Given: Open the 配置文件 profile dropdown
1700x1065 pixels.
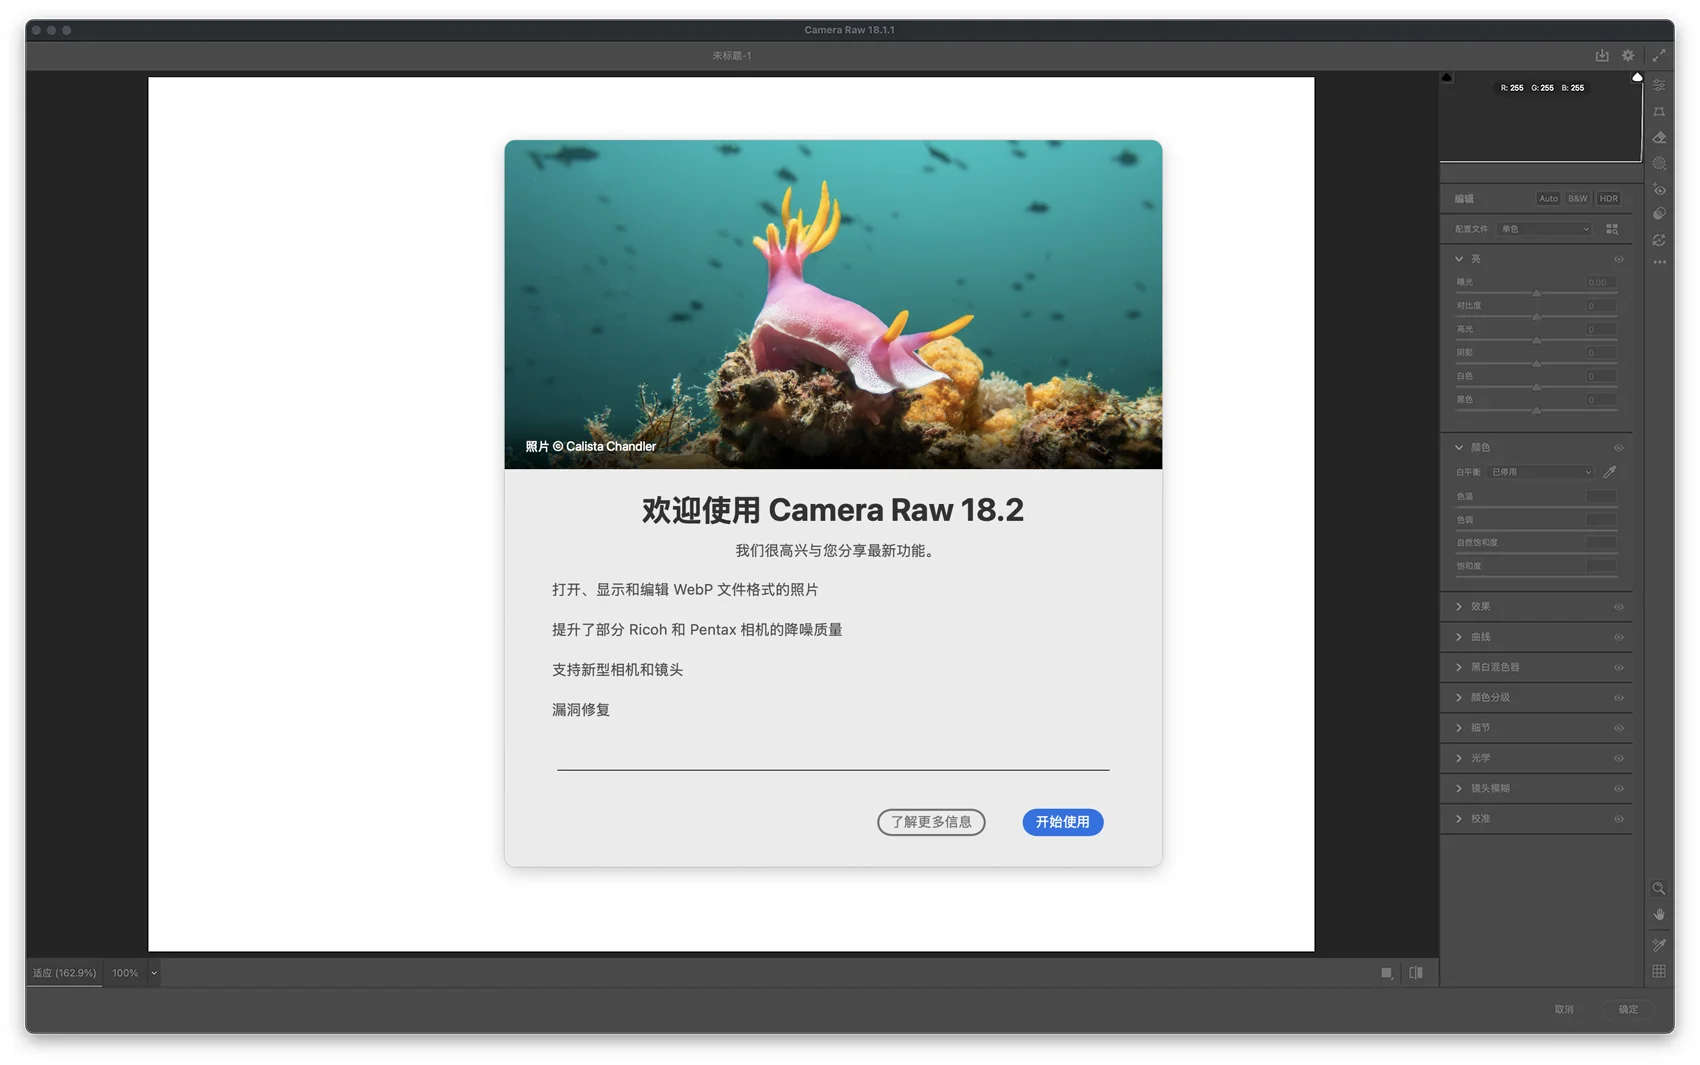Looking at the screenshot, I should click(x=1545, y=229).
